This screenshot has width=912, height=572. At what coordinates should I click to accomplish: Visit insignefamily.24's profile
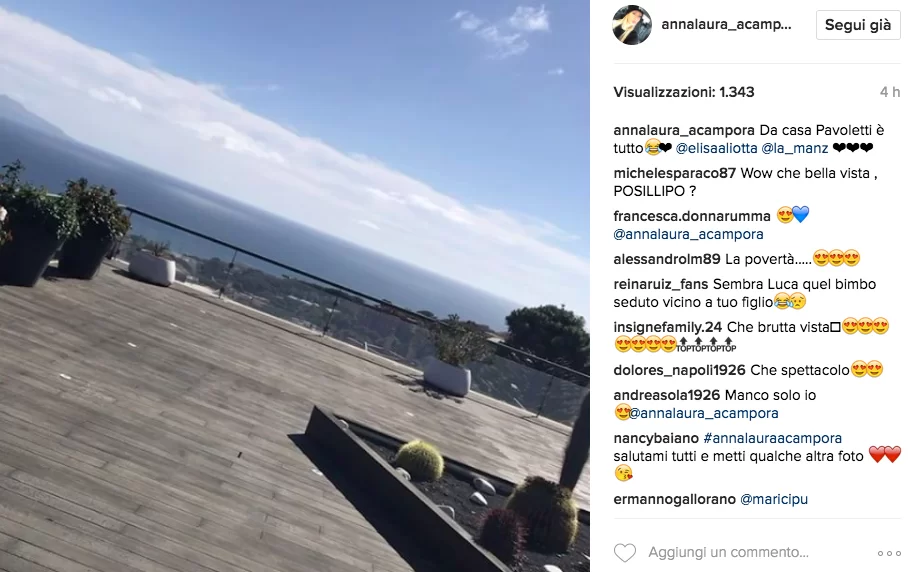pyautogui.click(x=668, y=327)
